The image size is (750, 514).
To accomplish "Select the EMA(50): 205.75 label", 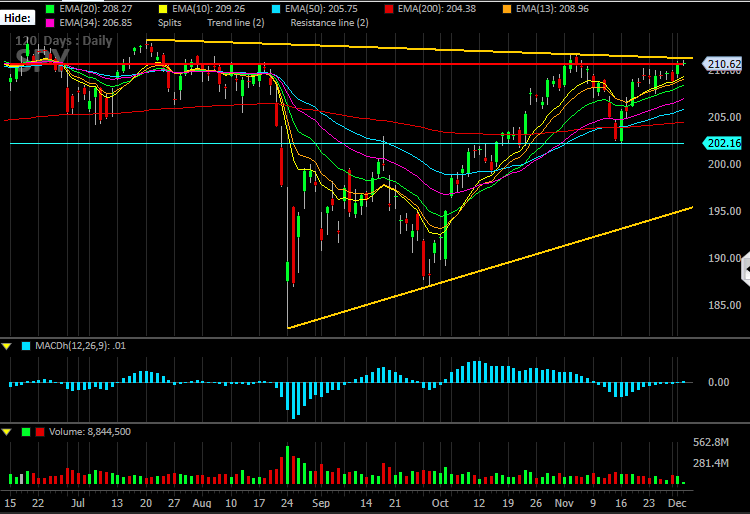I will [x=321, y=9].
